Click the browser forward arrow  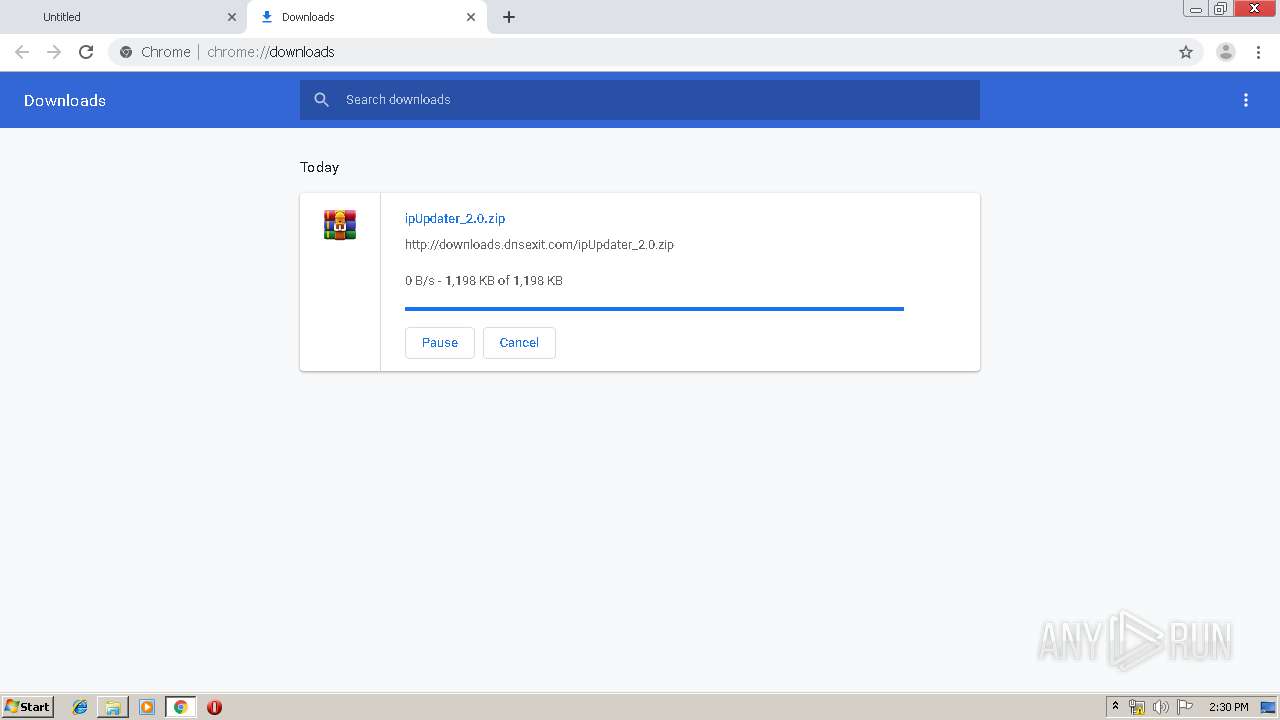point(54,52)
